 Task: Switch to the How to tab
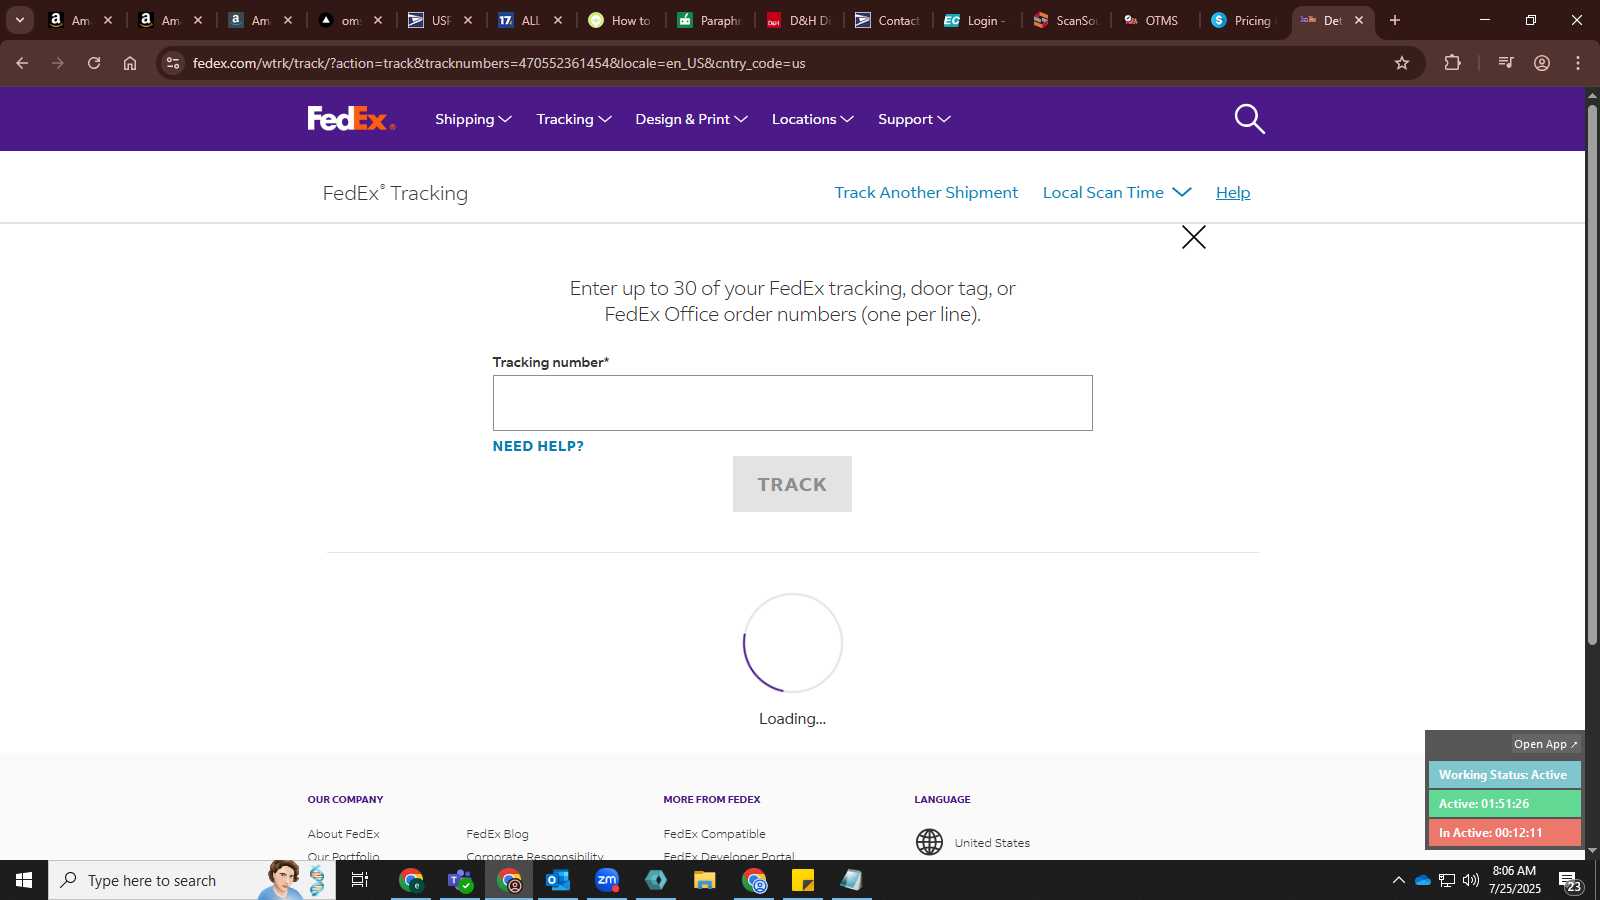pos(620,20)
